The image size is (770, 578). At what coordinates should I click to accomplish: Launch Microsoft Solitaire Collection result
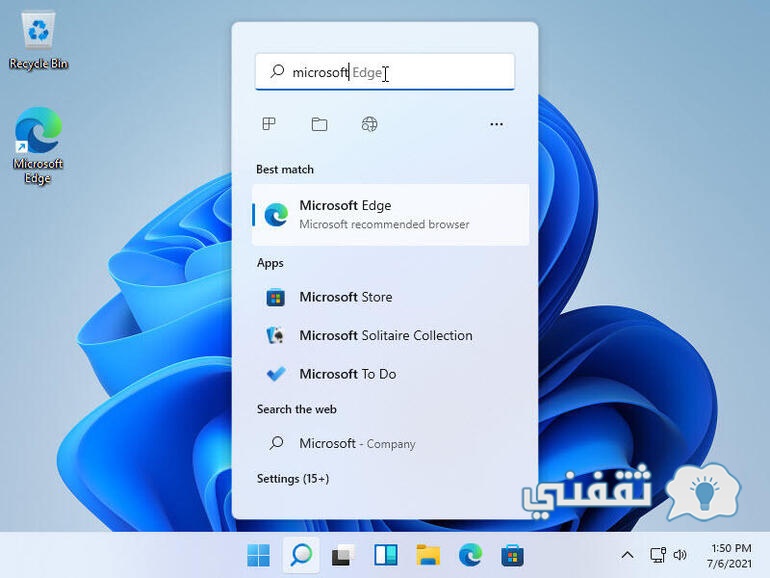click(390, 335)
